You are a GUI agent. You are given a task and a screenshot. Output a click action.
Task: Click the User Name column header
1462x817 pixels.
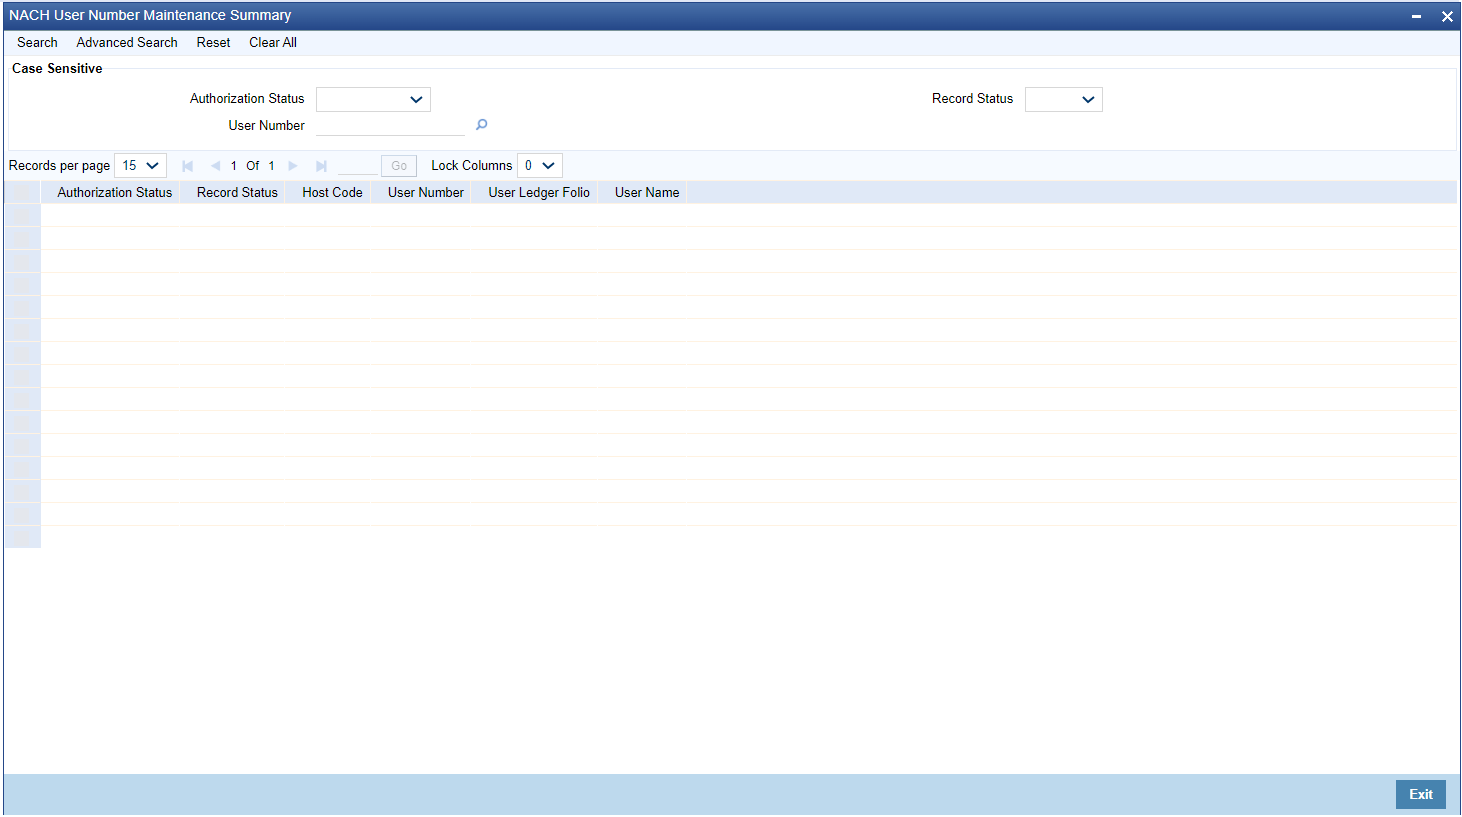(647, 192)
